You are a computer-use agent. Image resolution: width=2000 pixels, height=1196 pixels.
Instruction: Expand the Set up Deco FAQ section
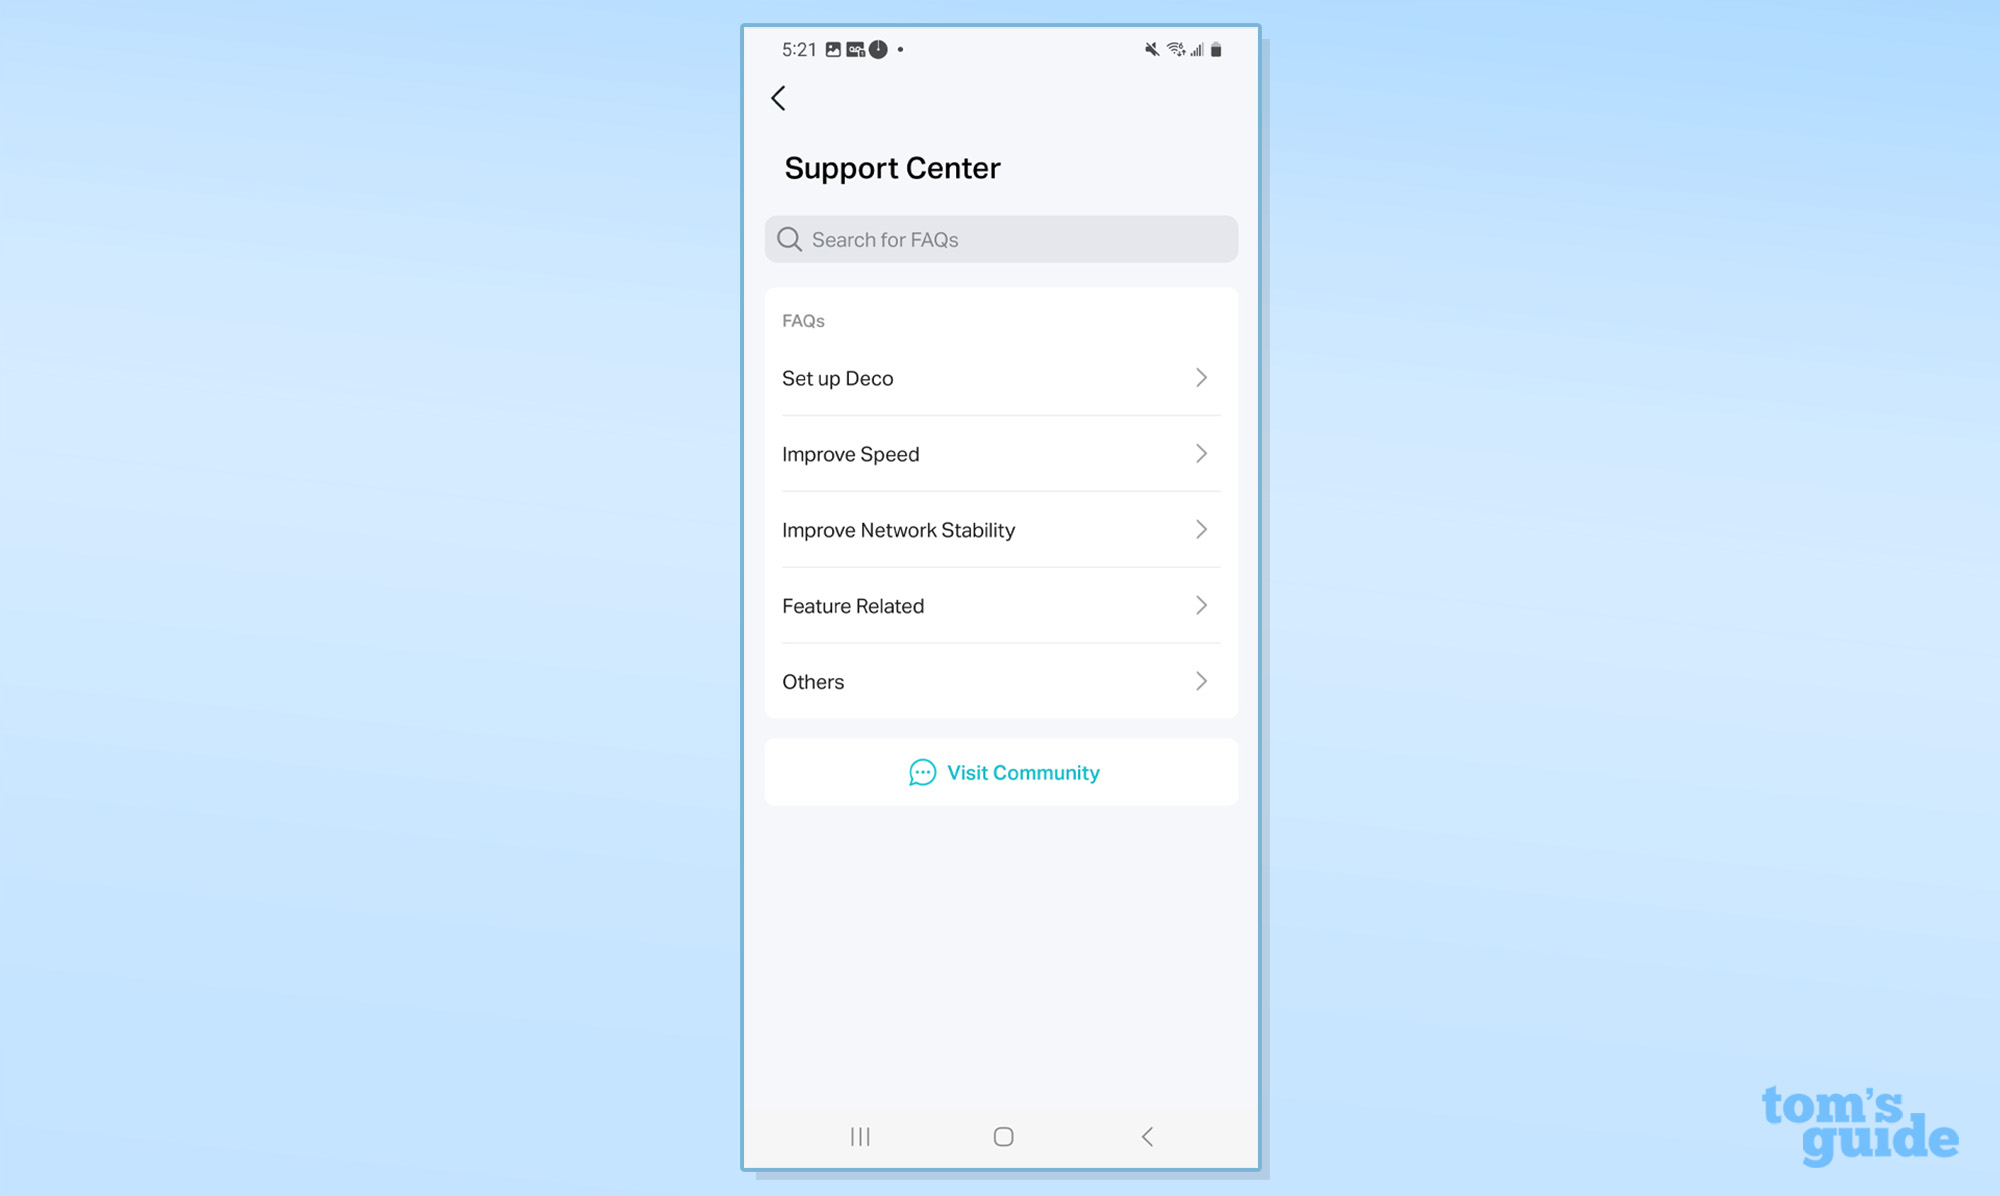pos(1001,377)
